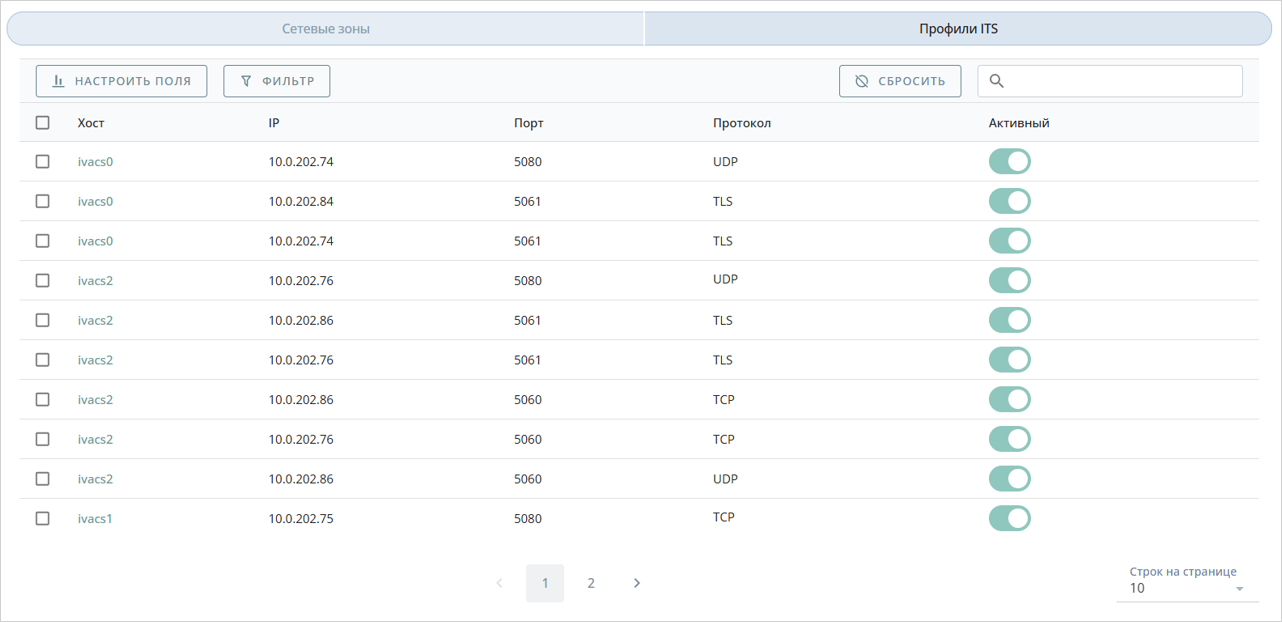The image size is (1282, 622).
Task: Turn off Активный for 10.0.202.84 row
Action: click(x=1009, y=201)
